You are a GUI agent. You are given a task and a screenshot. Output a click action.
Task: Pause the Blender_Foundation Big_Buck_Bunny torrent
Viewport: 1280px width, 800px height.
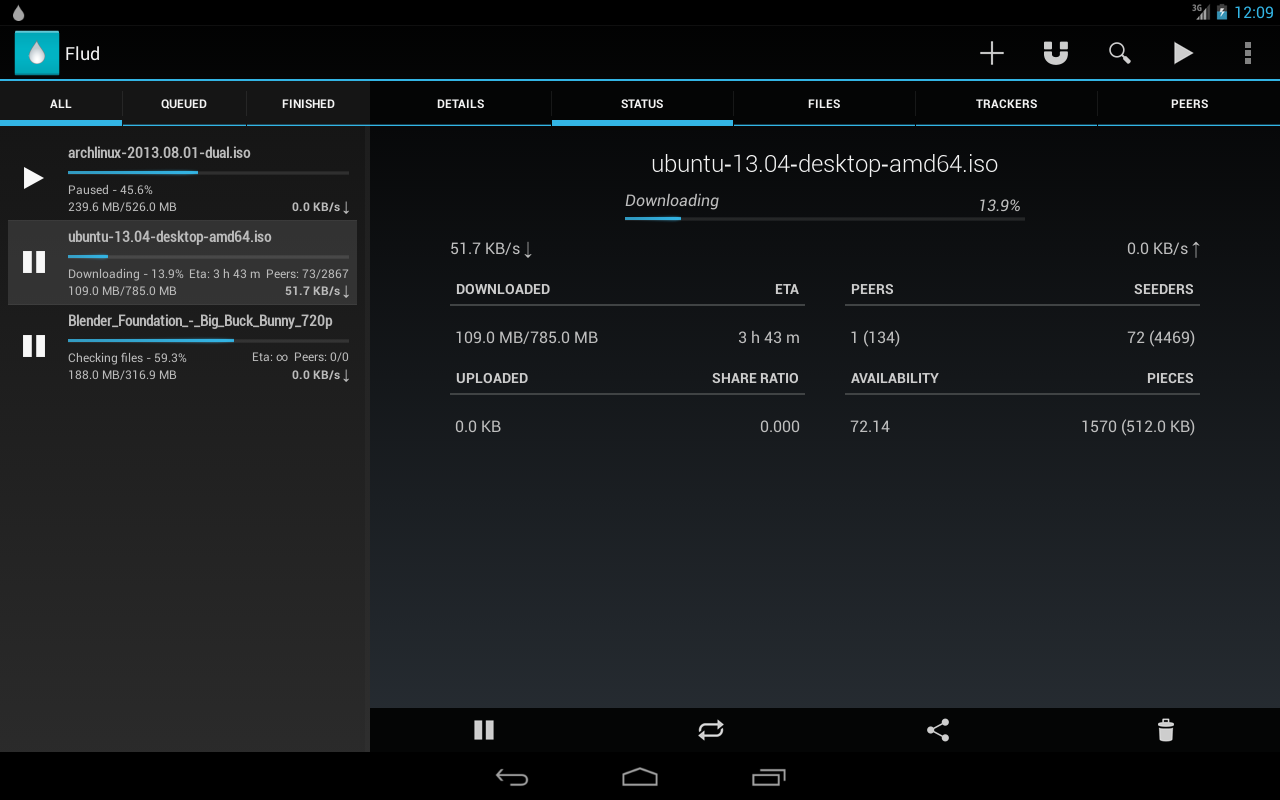click(x=34, y=346)
